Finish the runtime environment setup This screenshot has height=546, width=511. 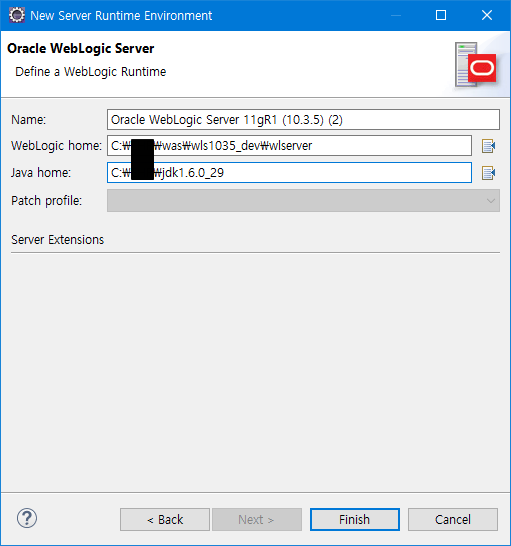point(355,520)
